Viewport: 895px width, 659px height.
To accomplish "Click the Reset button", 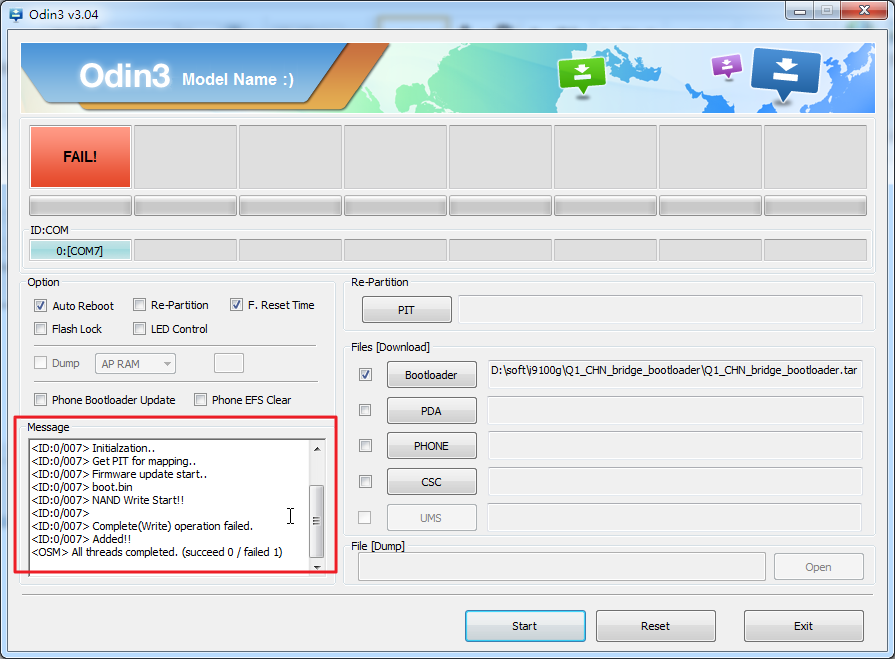I will coord(656,626).
